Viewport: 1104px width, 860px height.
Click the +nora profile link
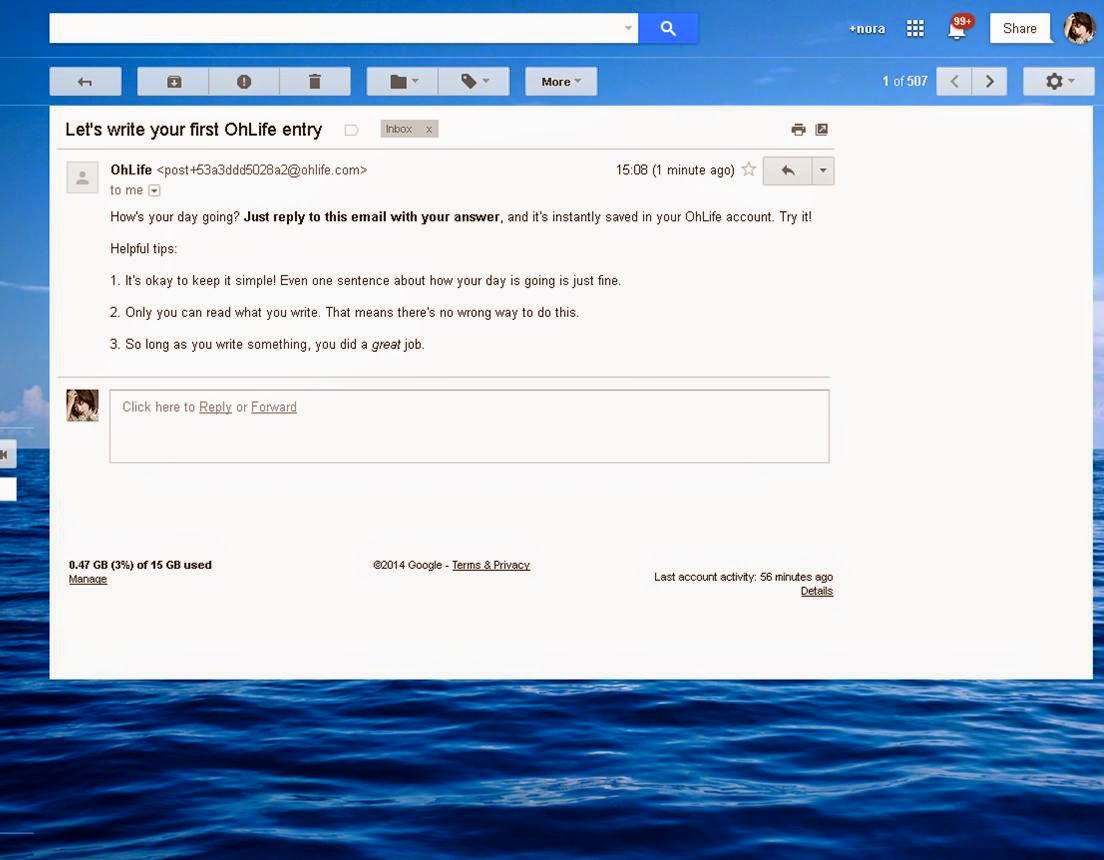866,29
